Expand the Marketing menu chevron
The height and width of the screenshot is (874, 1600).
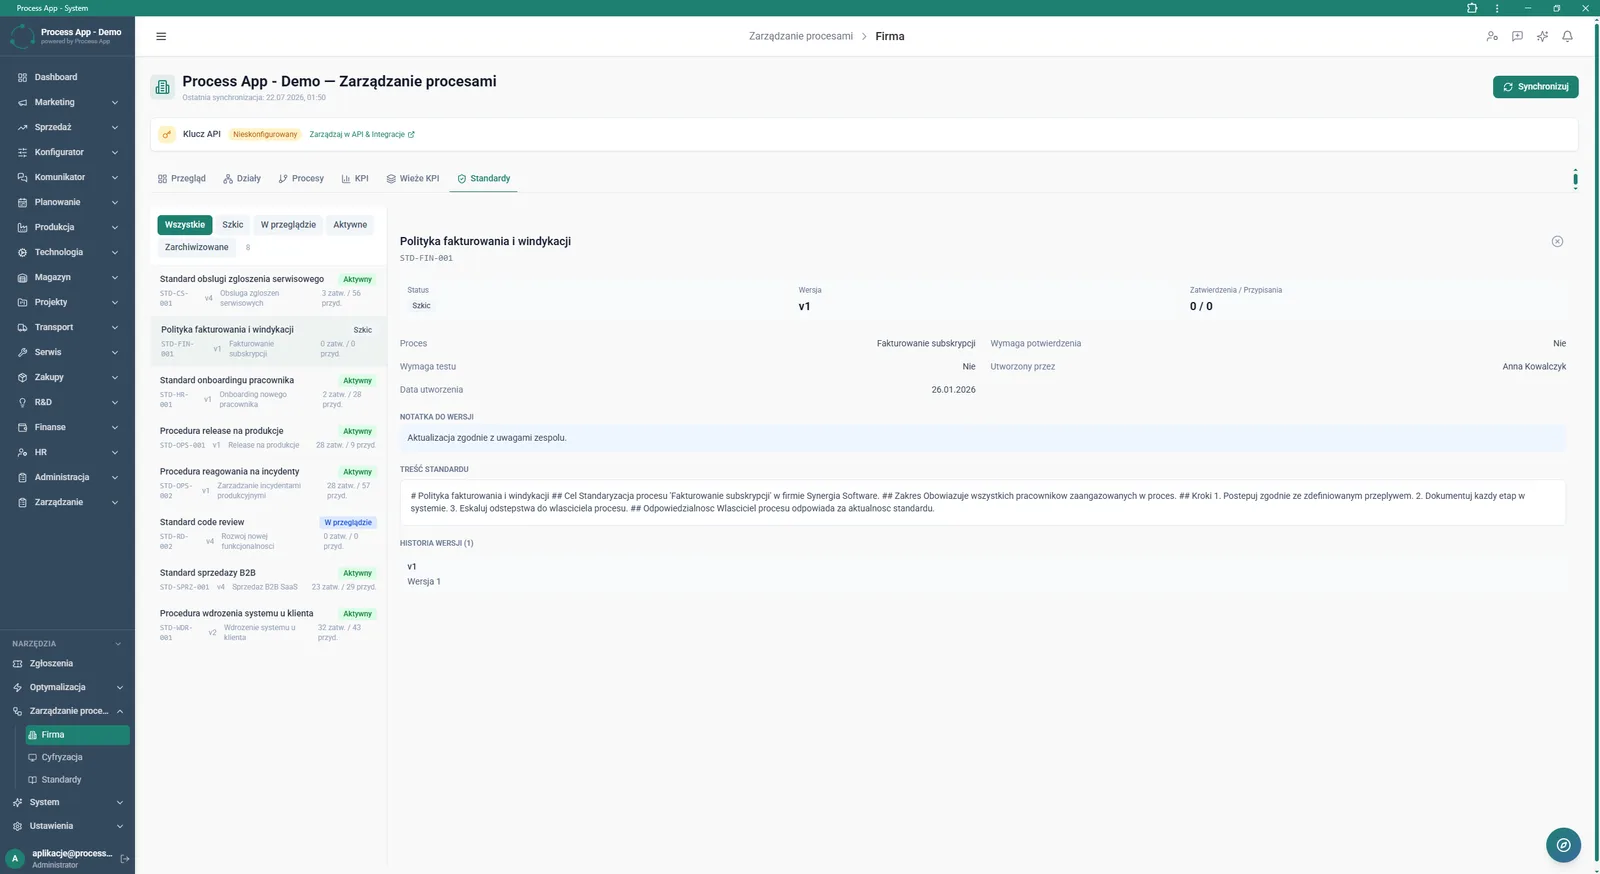(x=115, y=102)
